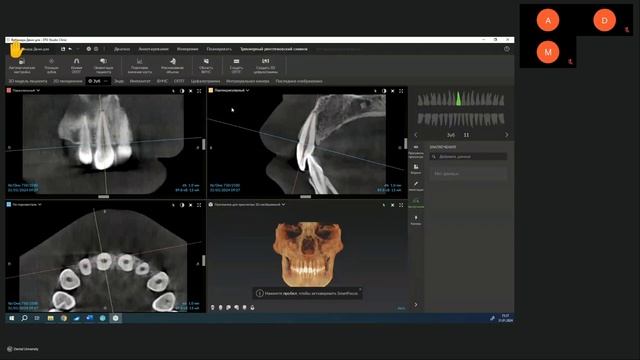Screen dimensions: 640x360
Task: Maximize the 3D skull viewport
Action: pos(401,205)
